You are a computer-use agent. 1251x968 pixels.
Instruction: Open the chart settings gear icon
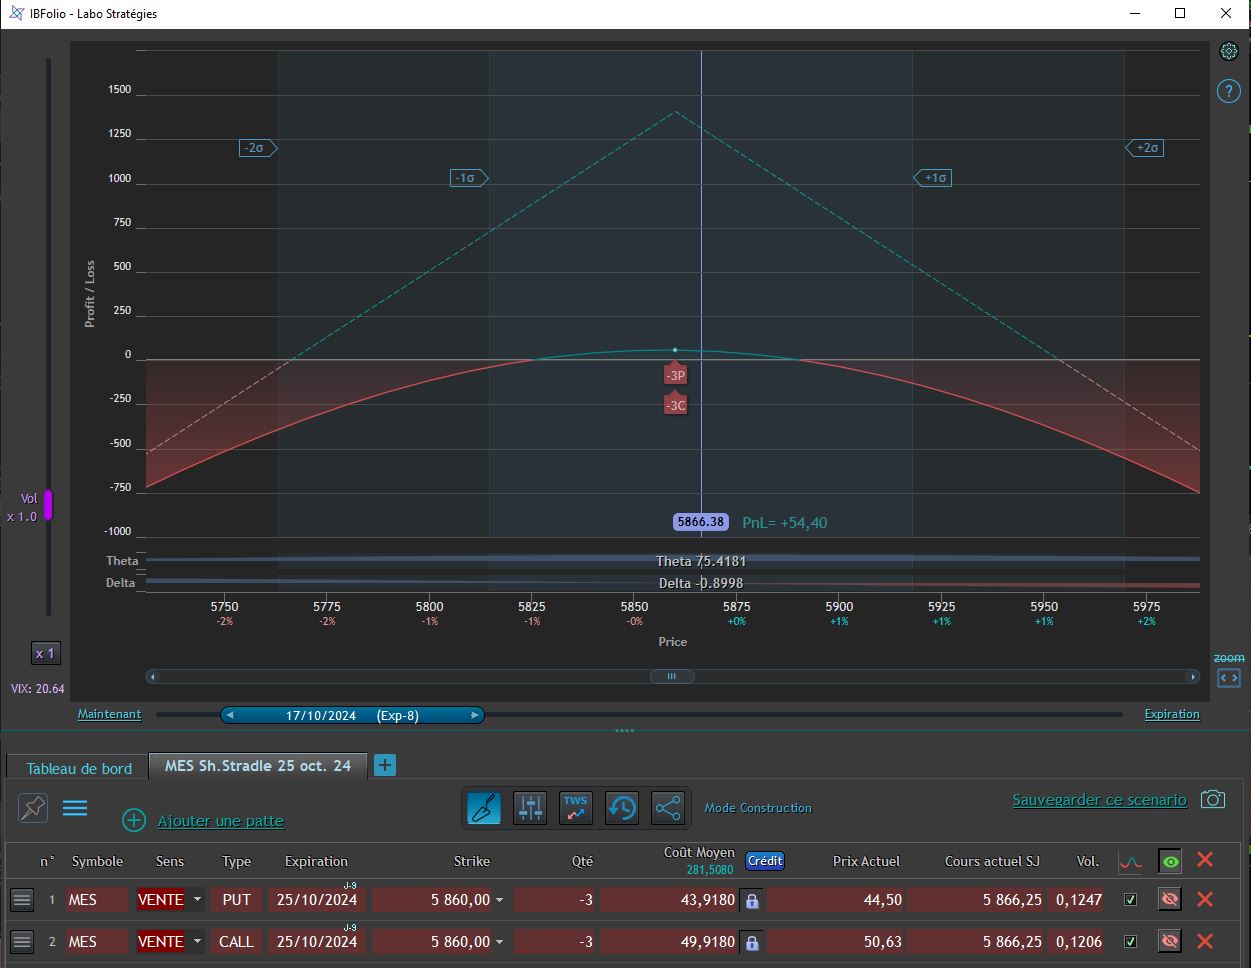(x=1229, y=51)
